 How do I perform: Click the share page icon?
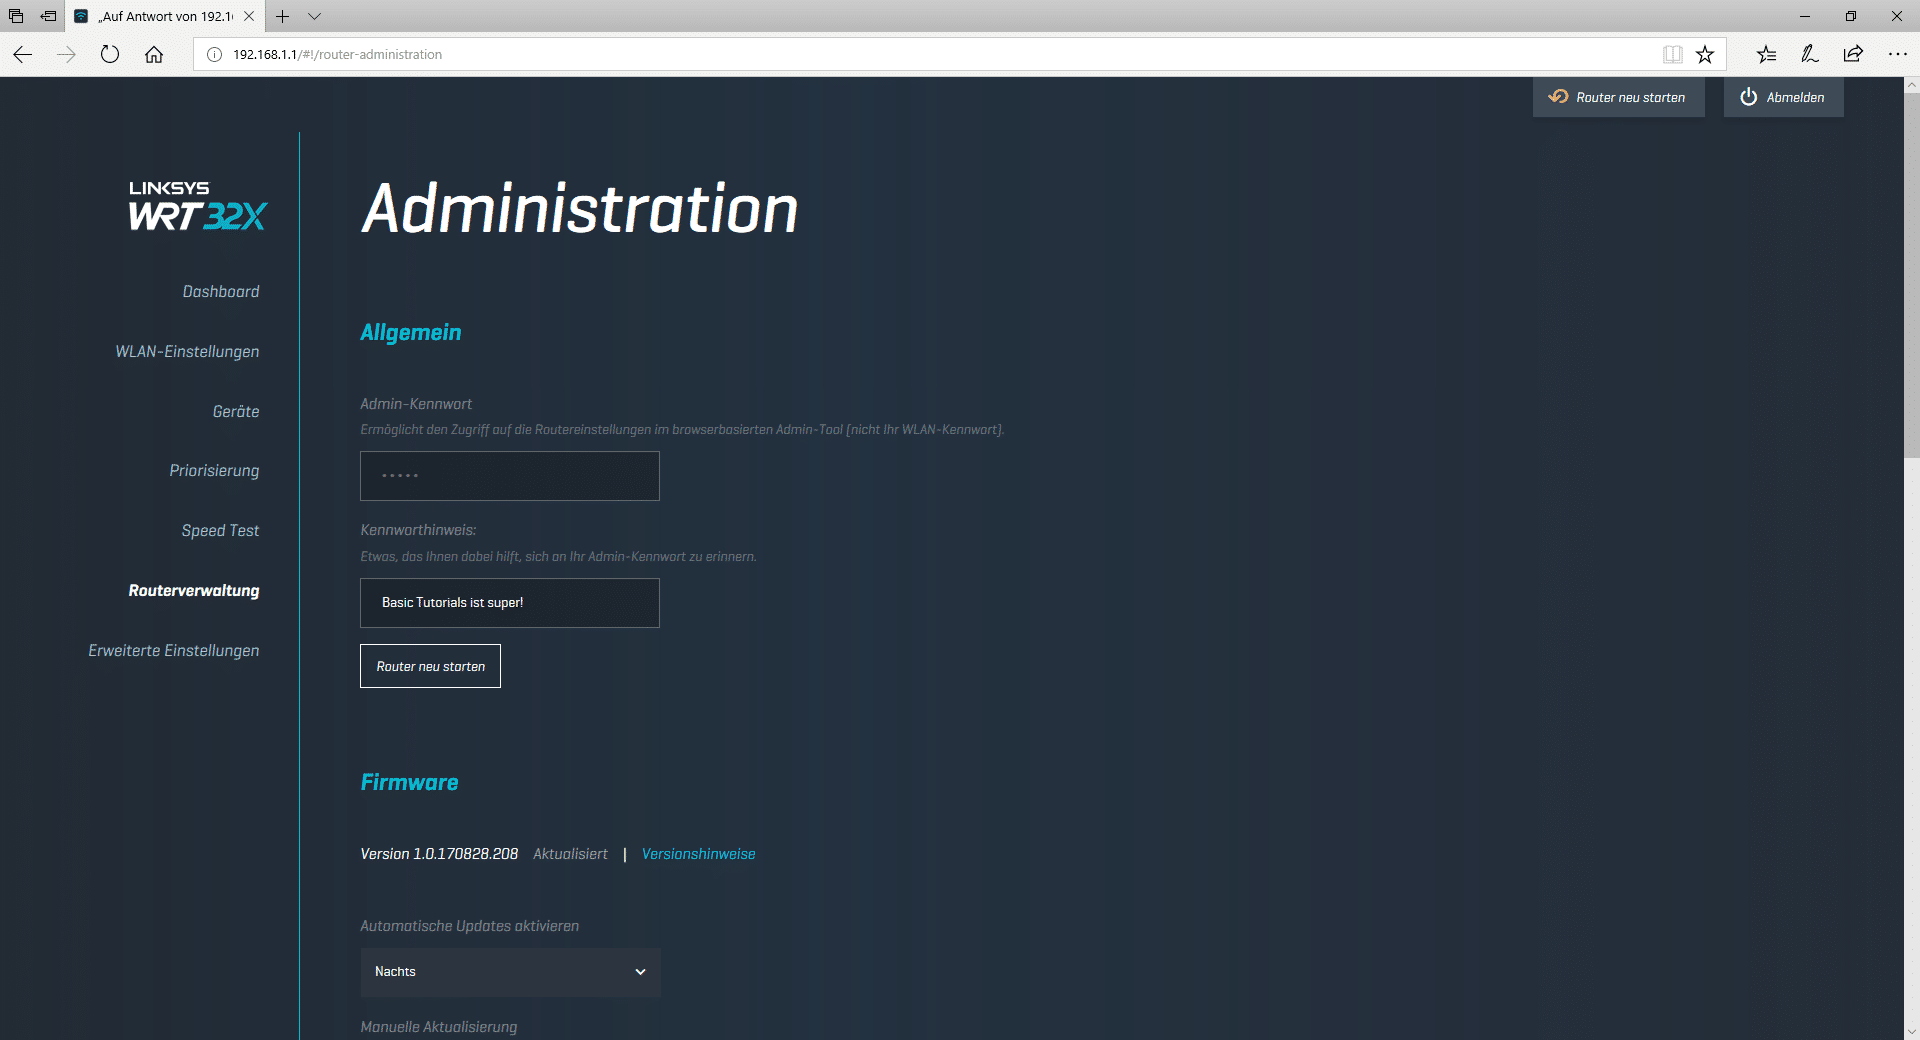[1853, 55]
